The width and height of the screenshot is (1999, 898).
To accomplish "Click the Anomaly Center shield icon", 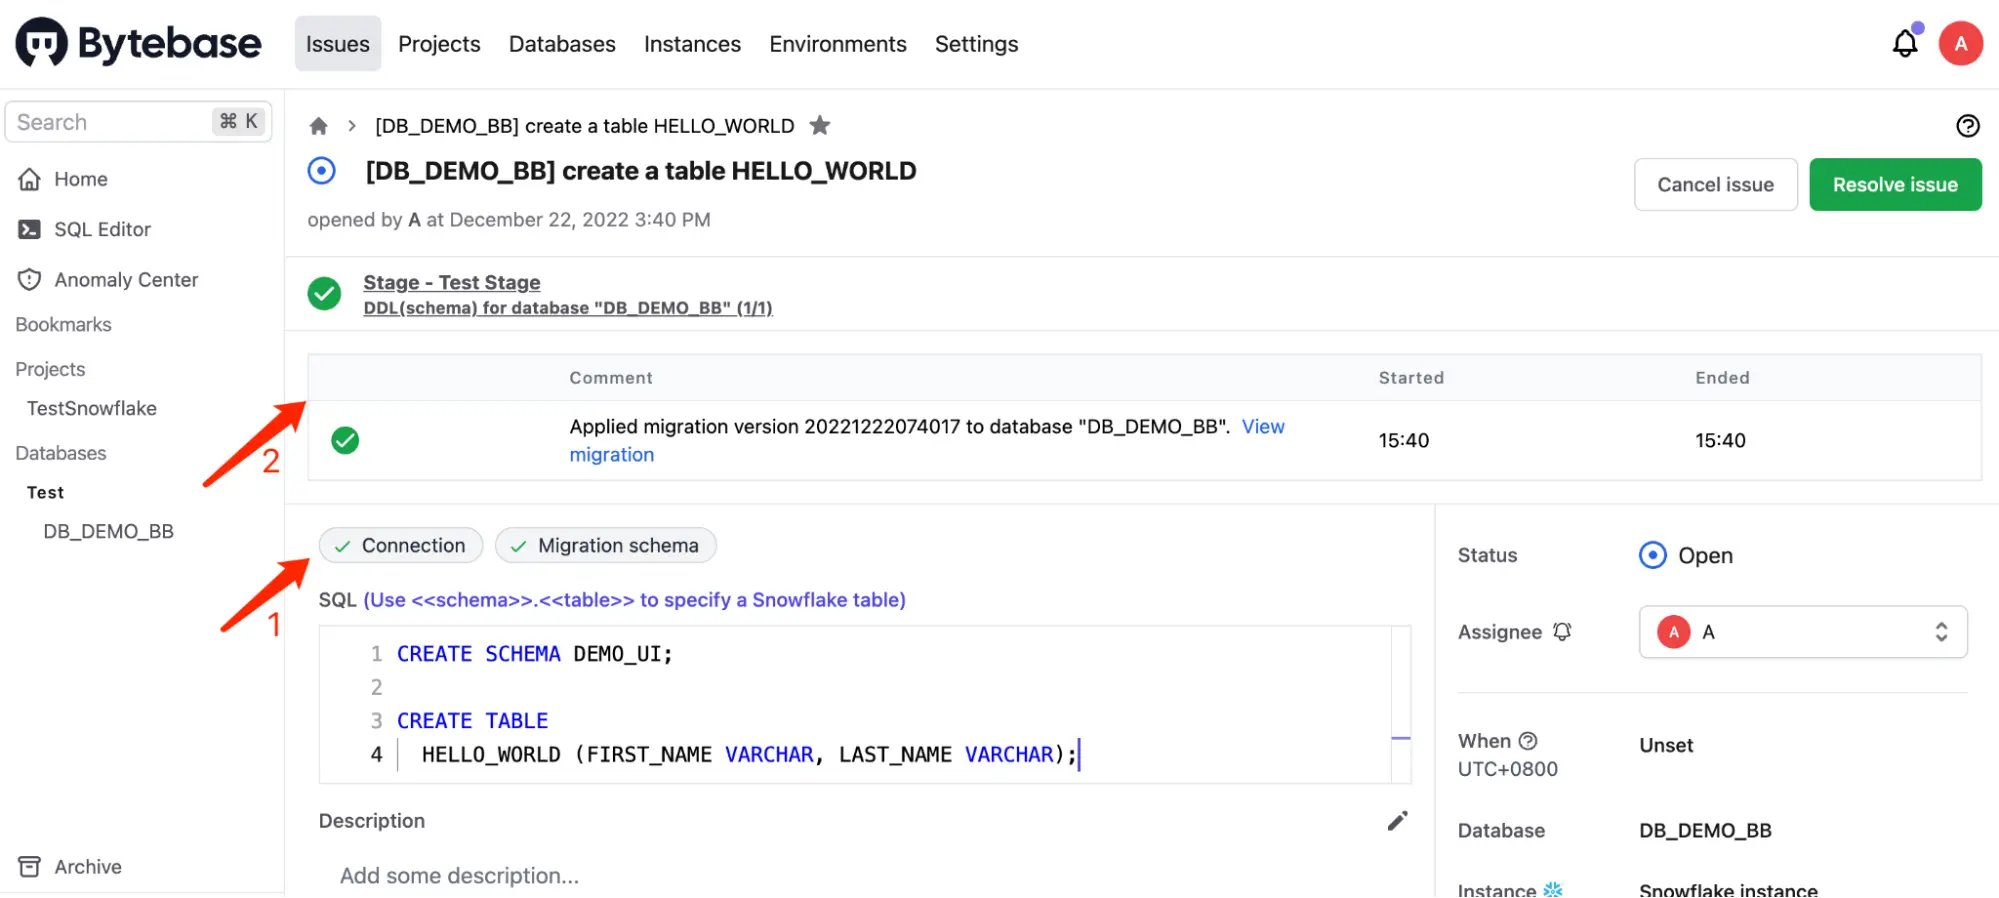I will [30, 280].
